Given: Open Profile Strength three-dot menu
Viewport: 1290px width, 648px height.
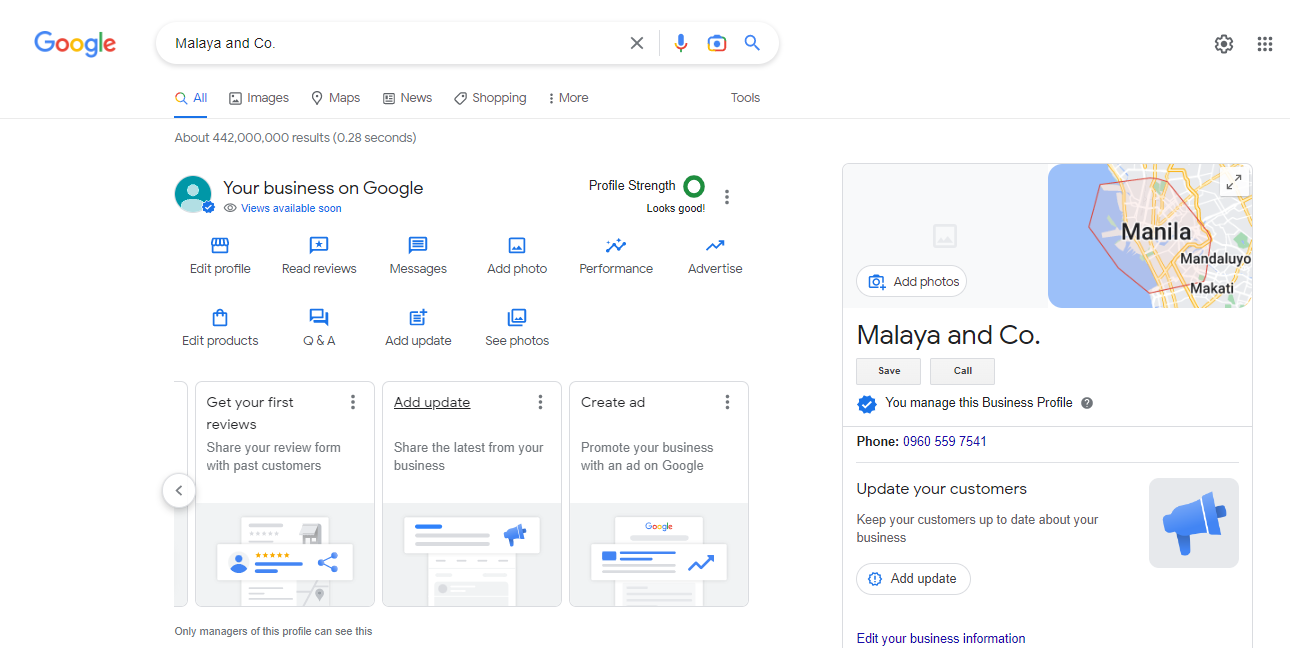Looking at the screenshot, I should (x=727, y=197).
